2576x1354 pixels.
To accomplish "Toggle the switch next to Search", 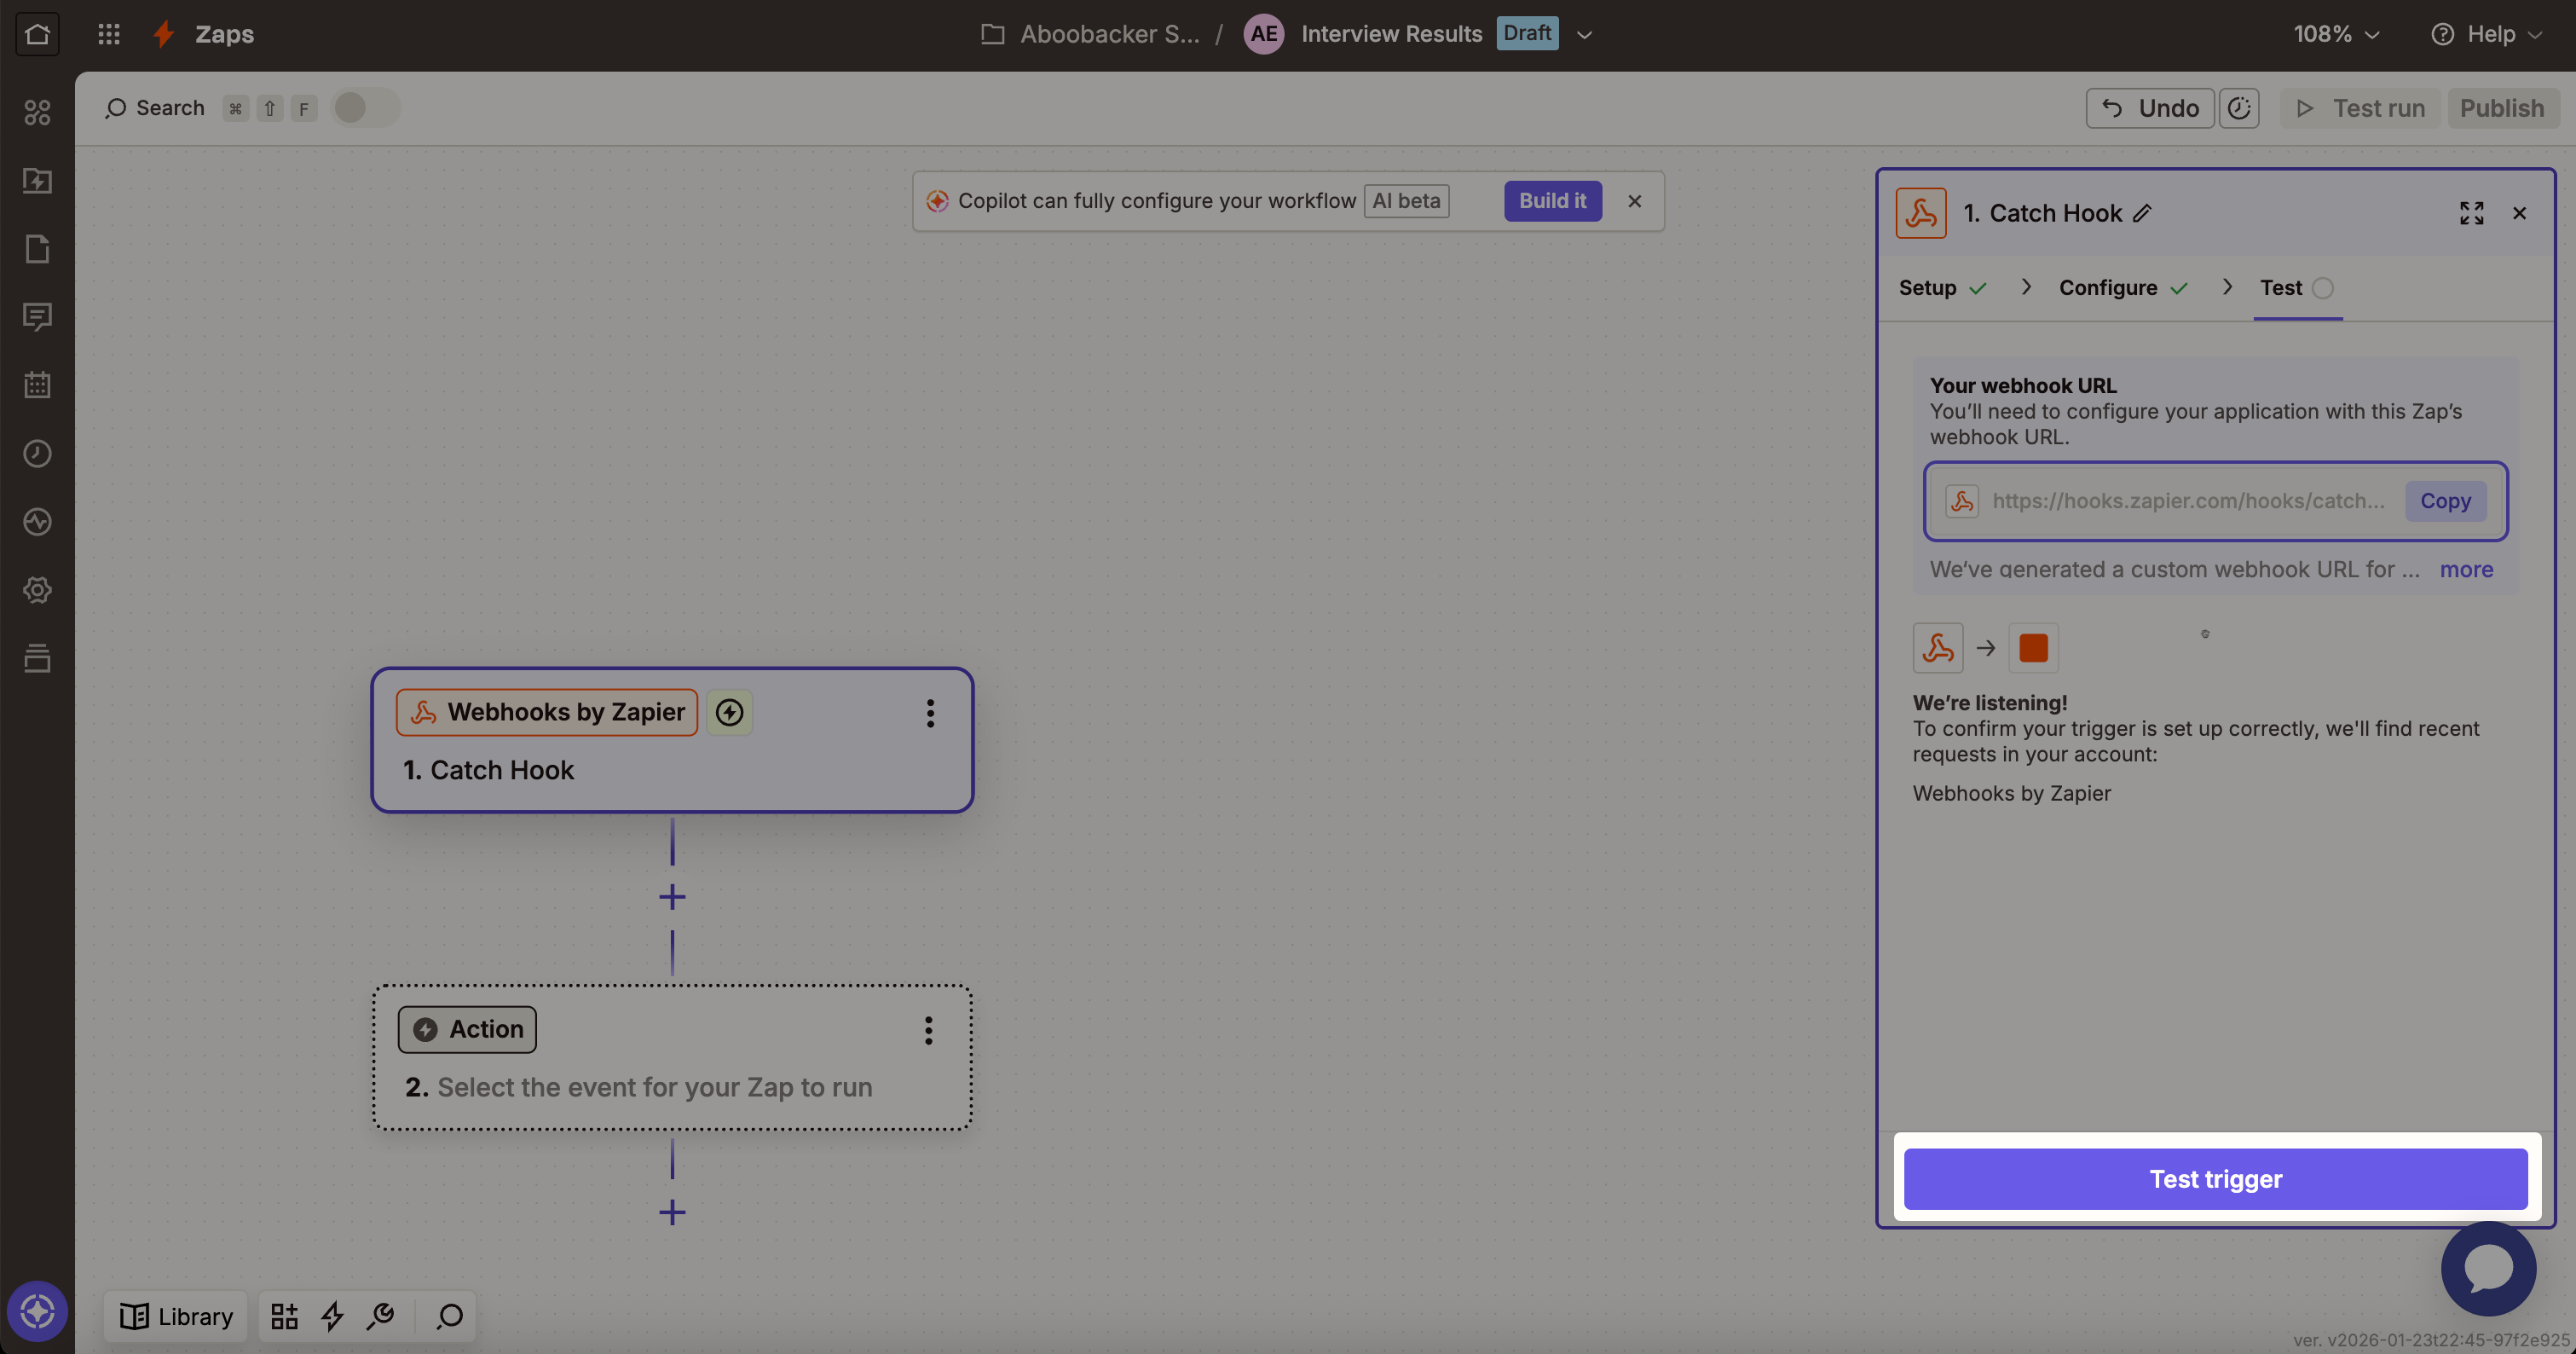I will (365, 108).
